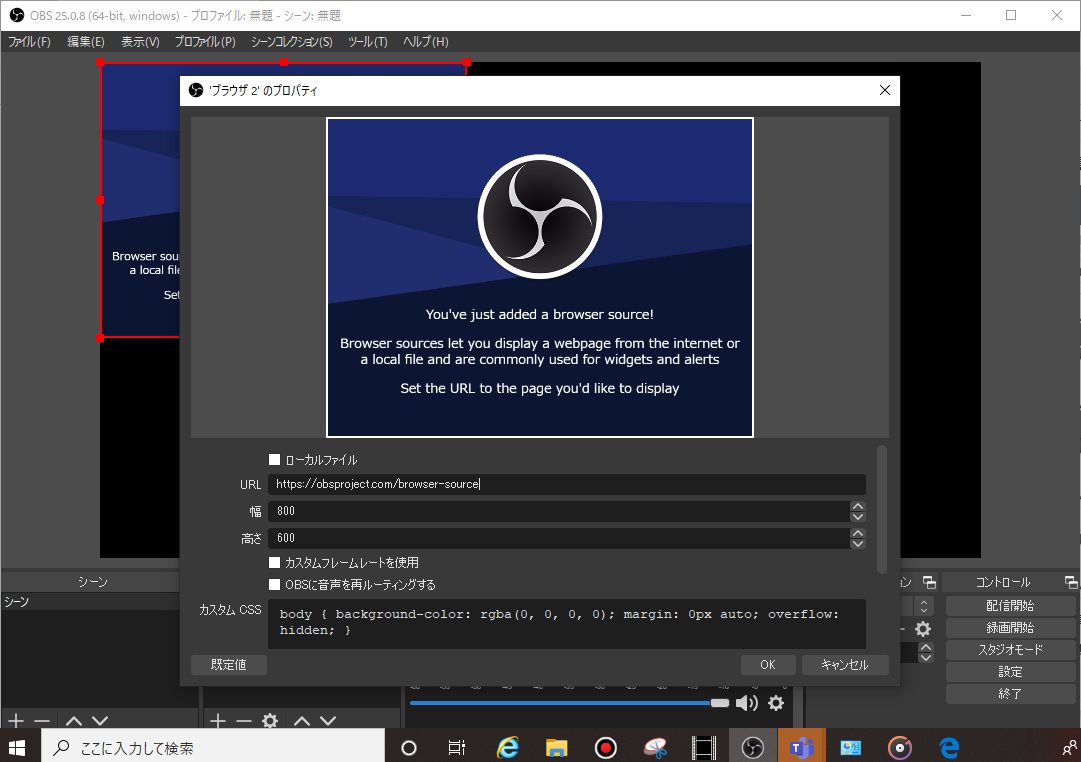Add a new scene with the plus icon in シーン panel
Viewport: 1081px width, 762px height.
[x=16, y=721]
